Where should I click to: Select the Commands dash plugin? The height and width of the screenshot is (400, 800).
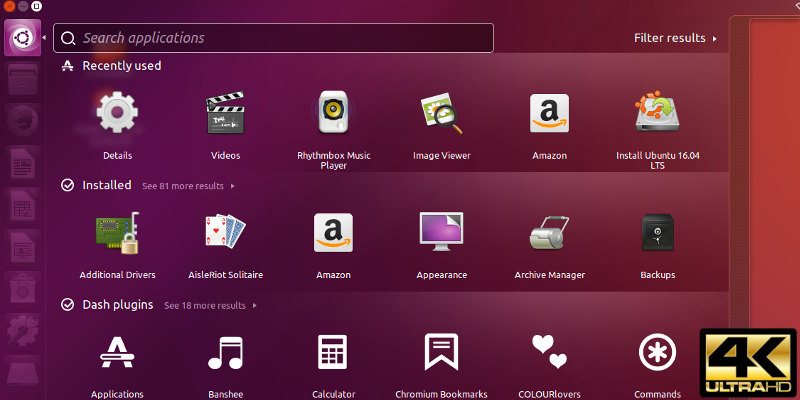(658, 352)
